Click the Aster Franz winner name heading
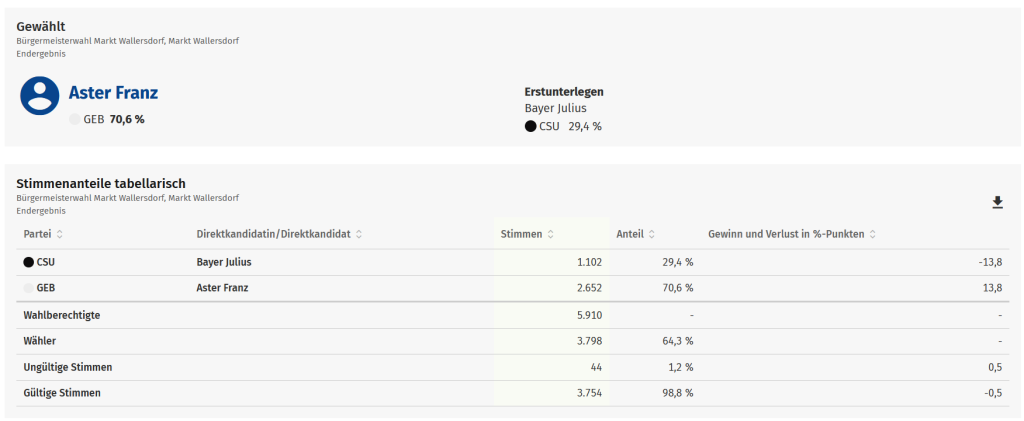 pyautogui.click(x=113, y=93)
